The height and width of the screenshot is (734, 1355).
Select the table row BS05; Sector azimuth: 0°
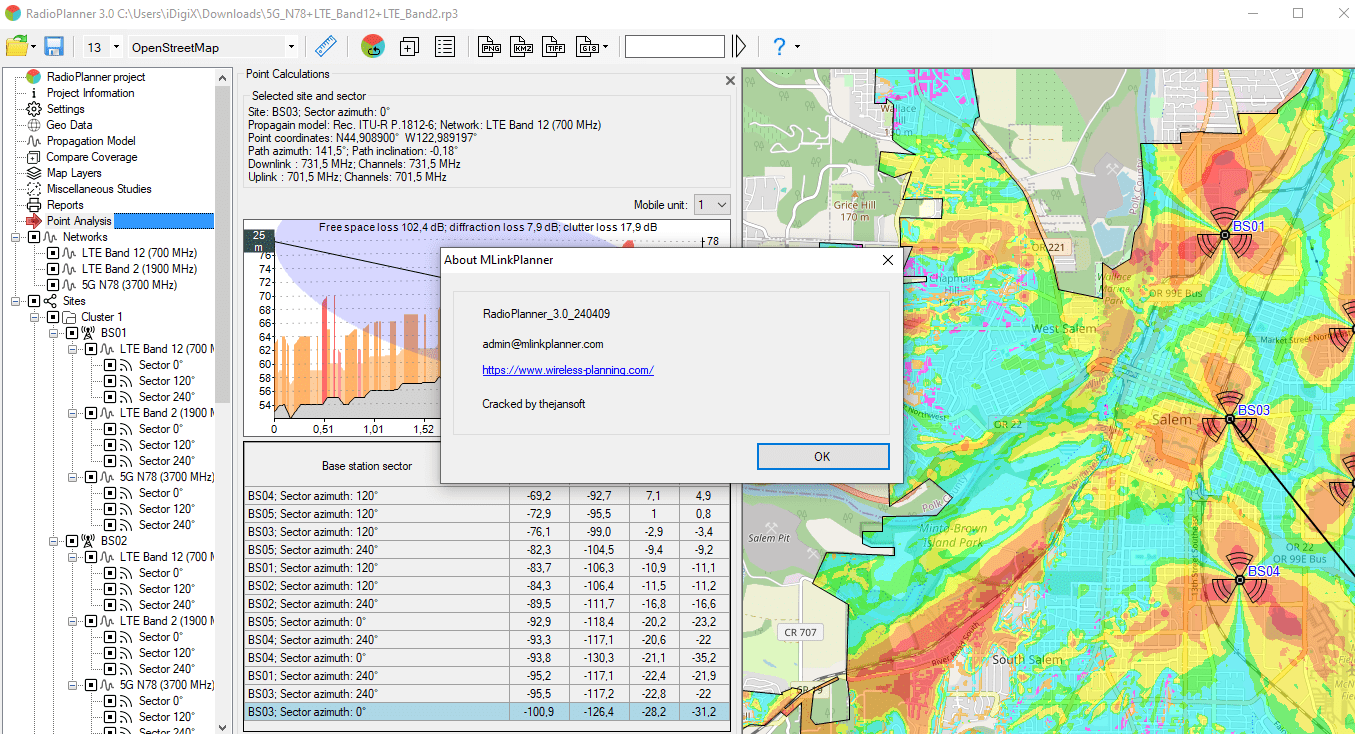pyautogui.click(x=487, y=622)
